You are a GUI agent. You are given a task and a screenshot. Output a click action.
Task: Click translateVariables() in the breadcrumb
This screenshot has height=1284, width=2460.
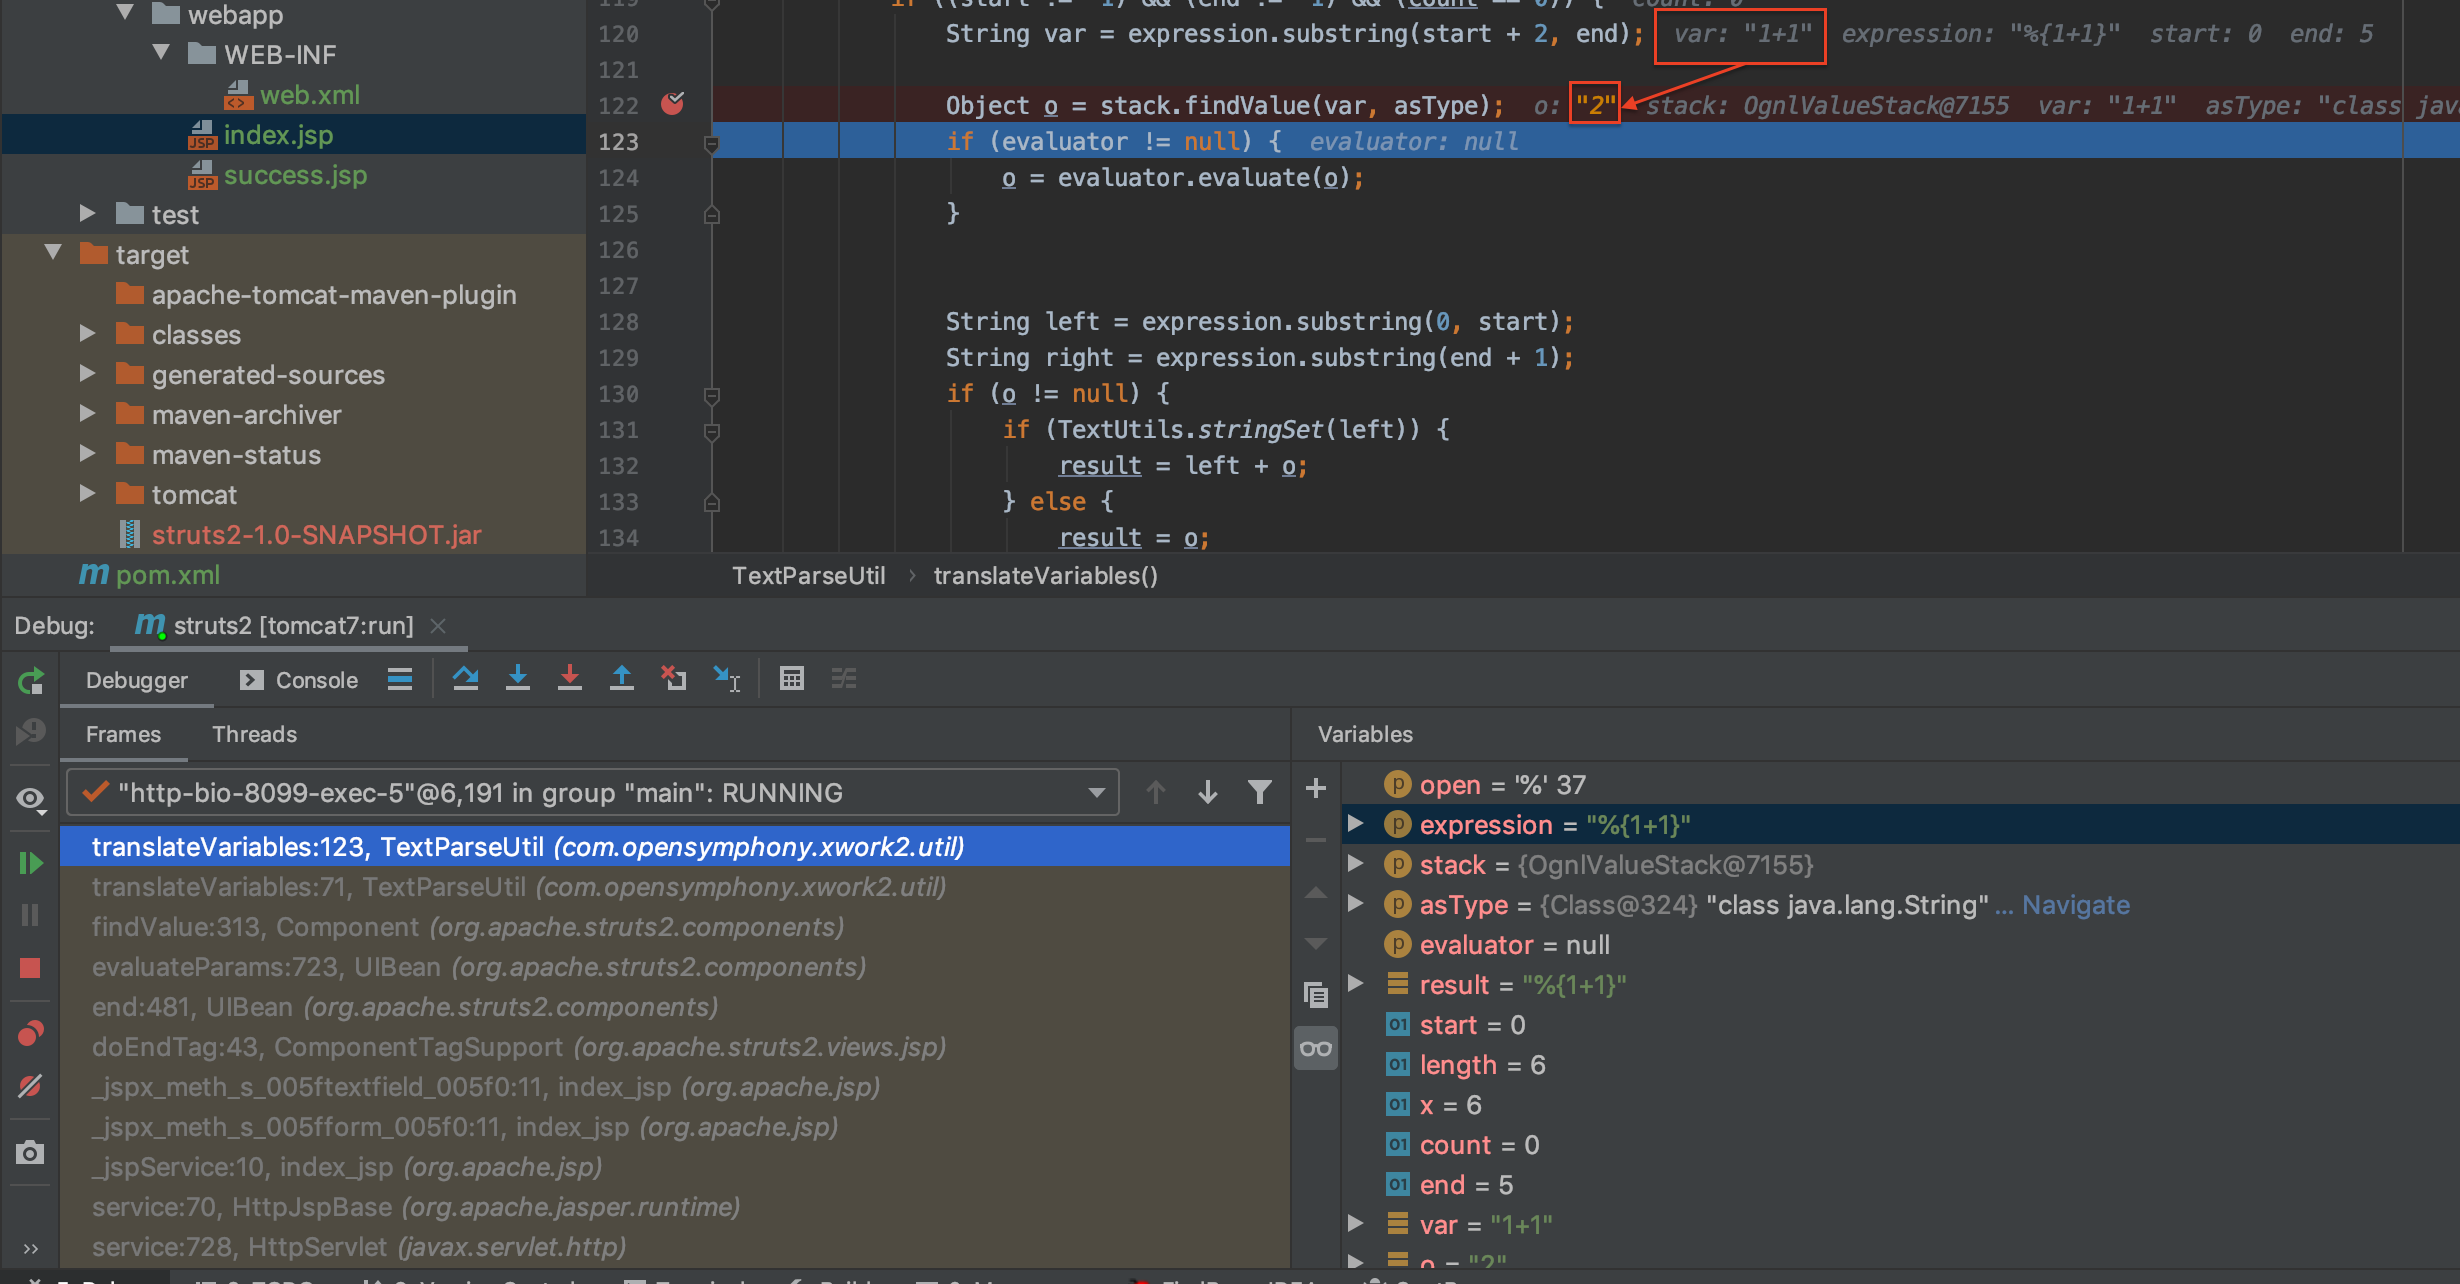tap(1045, 576)
